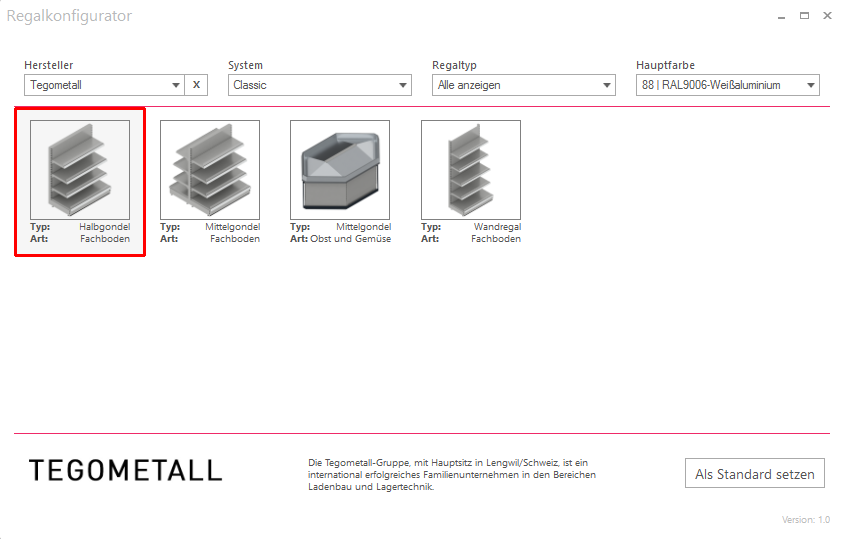Open the System dropdown showing Classic
Viewport: 843px width, 539px height.
(x=319, y=85)
